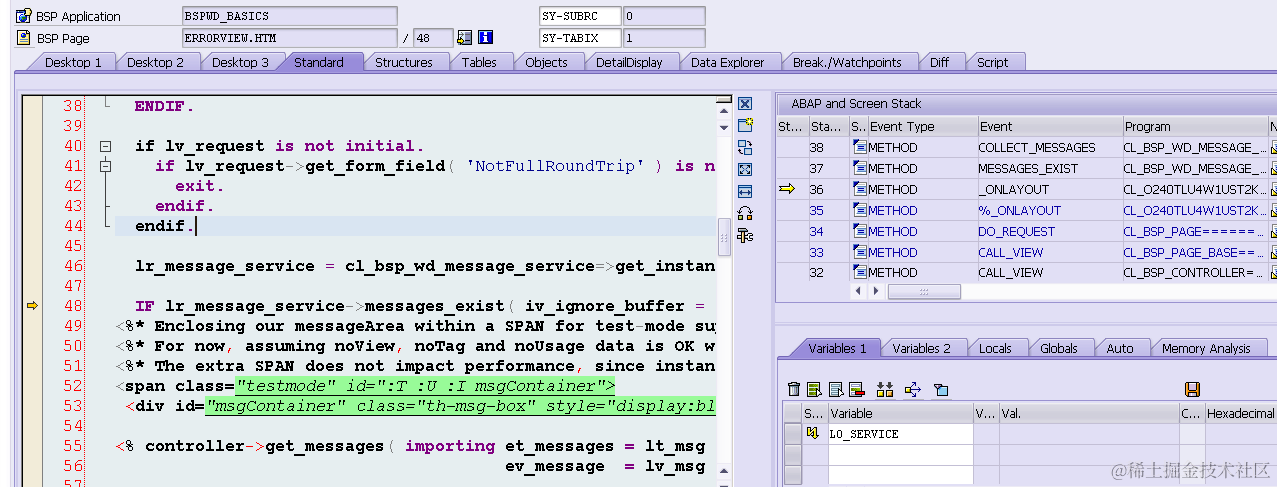Click the horizontal maximize tool icon
The height and width of the screenshot is (487, 1277).
[745, 191]
